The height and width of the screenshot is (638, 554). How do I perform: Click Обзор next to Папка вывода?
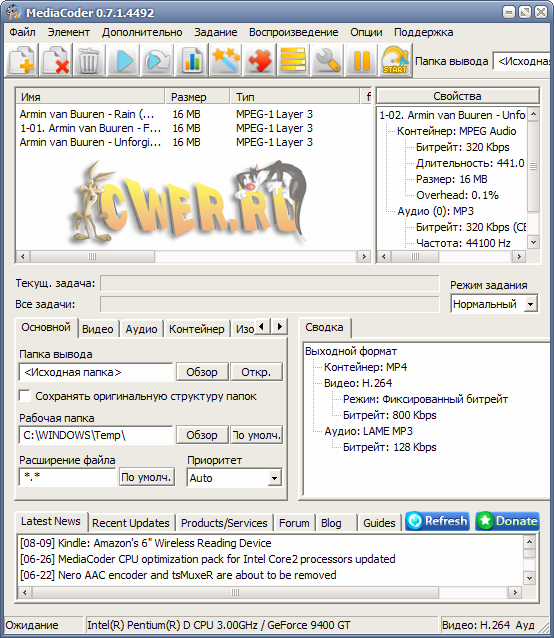click(202, 372)
